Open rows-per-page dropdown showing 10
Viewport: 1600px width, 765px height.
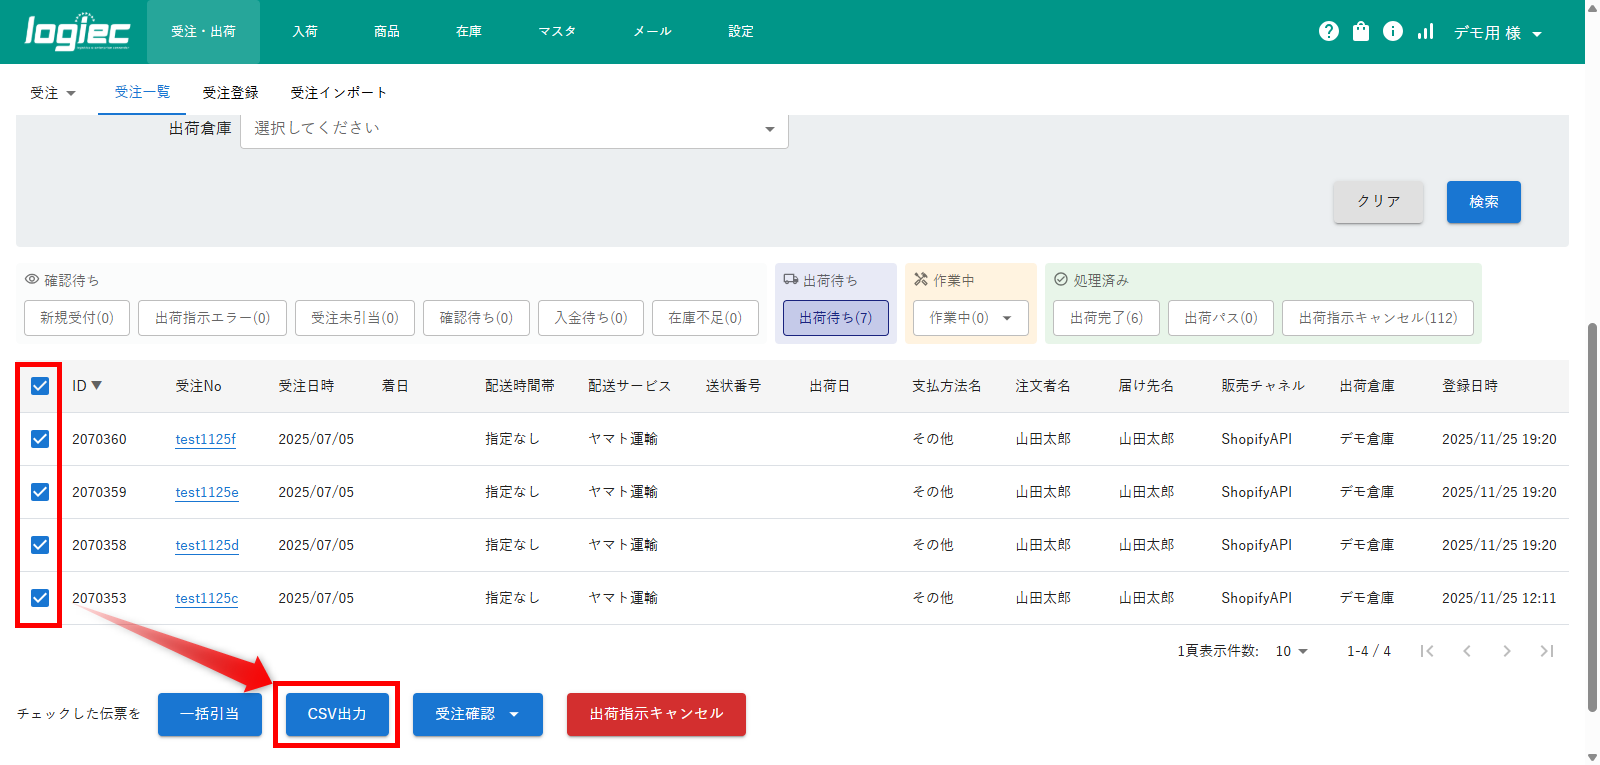coord(1291,651)
